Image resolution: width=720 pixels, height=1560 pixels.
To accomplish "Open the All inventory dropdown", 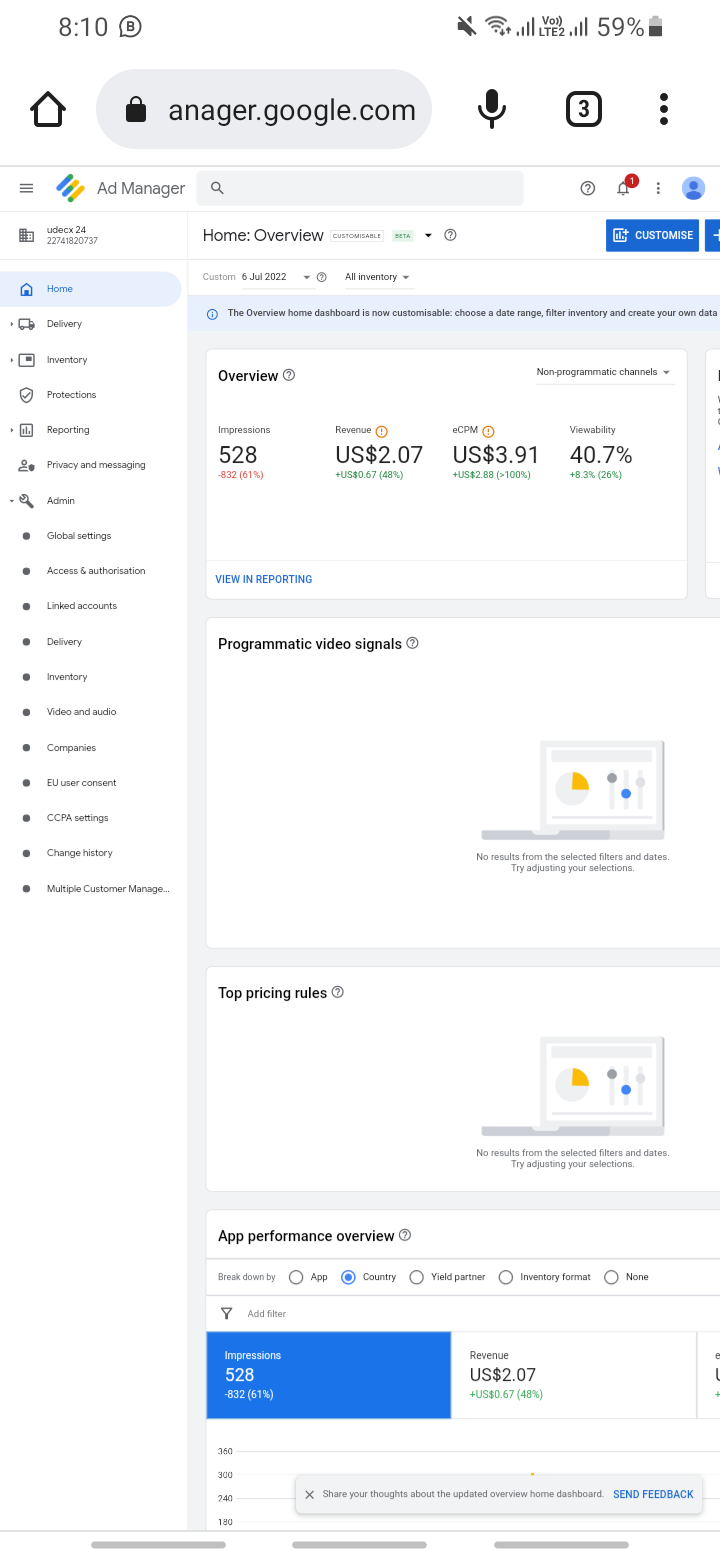I will pos(377,277).
